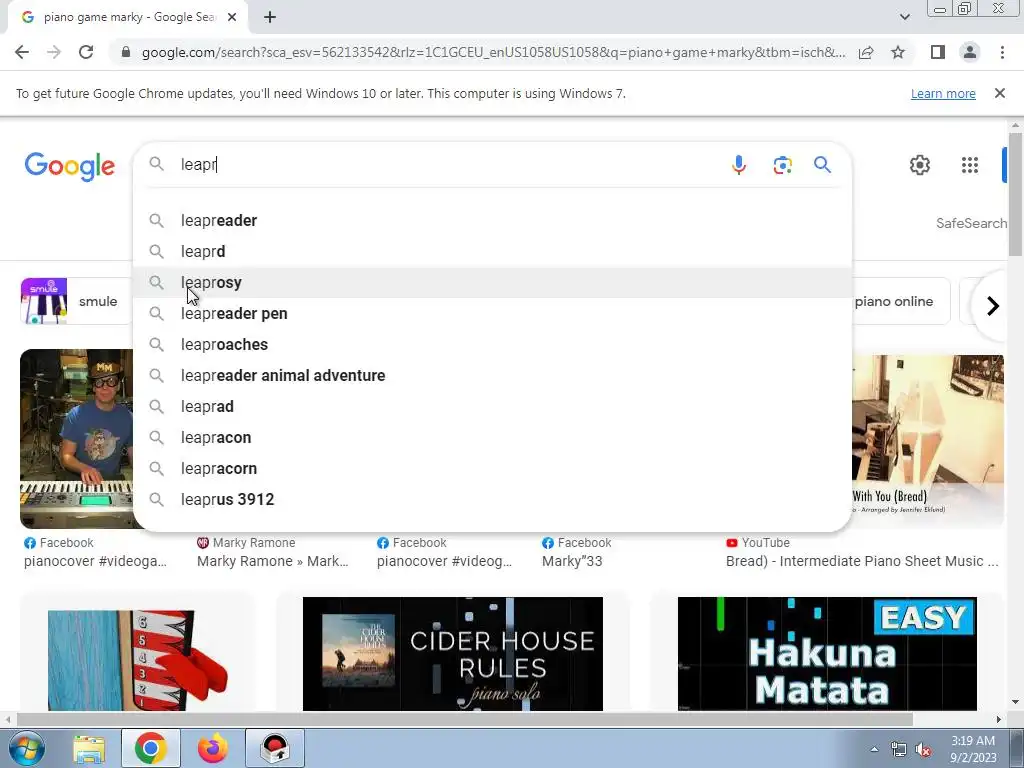Open a new browser tab
The width and height of the screenshot is (1024, 768).
click(270, 18)
